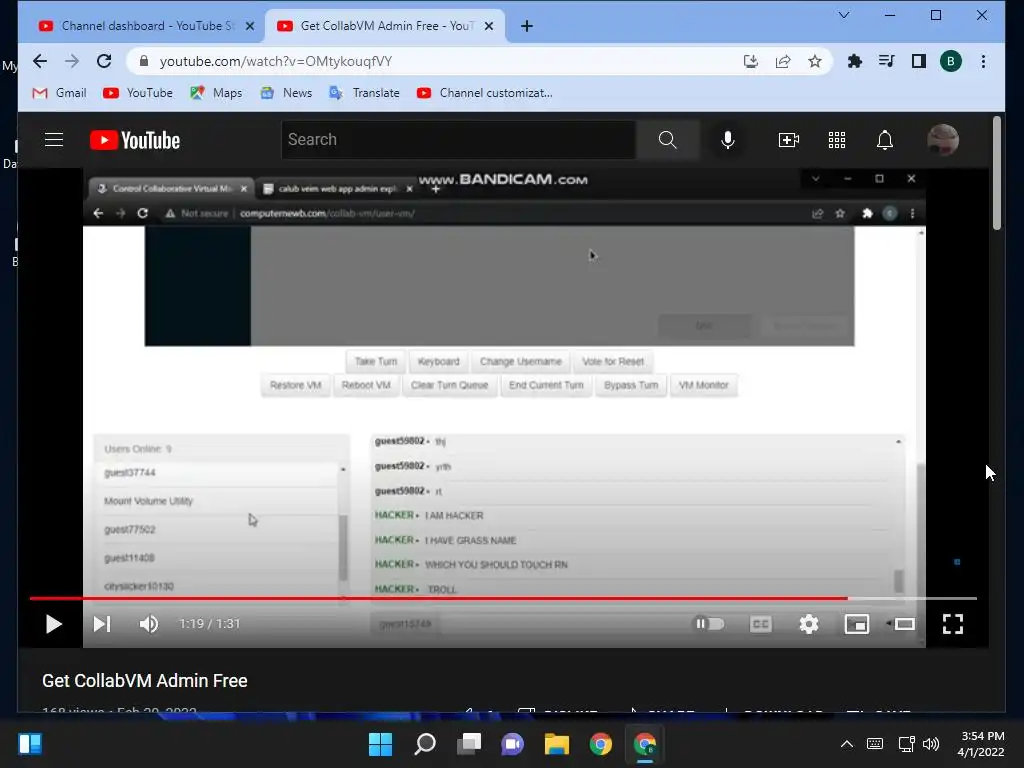Click the forward navigation arrow
This screenshot has width=1024, height=768.
coord(72,61)
